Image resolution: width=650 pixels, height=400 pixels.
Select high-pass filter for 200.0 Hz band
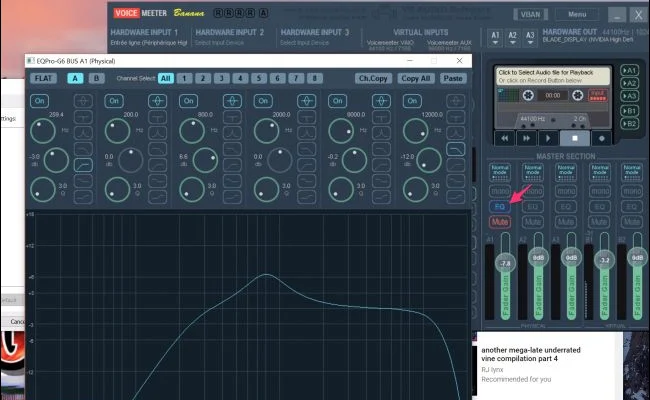click(158, 165)
